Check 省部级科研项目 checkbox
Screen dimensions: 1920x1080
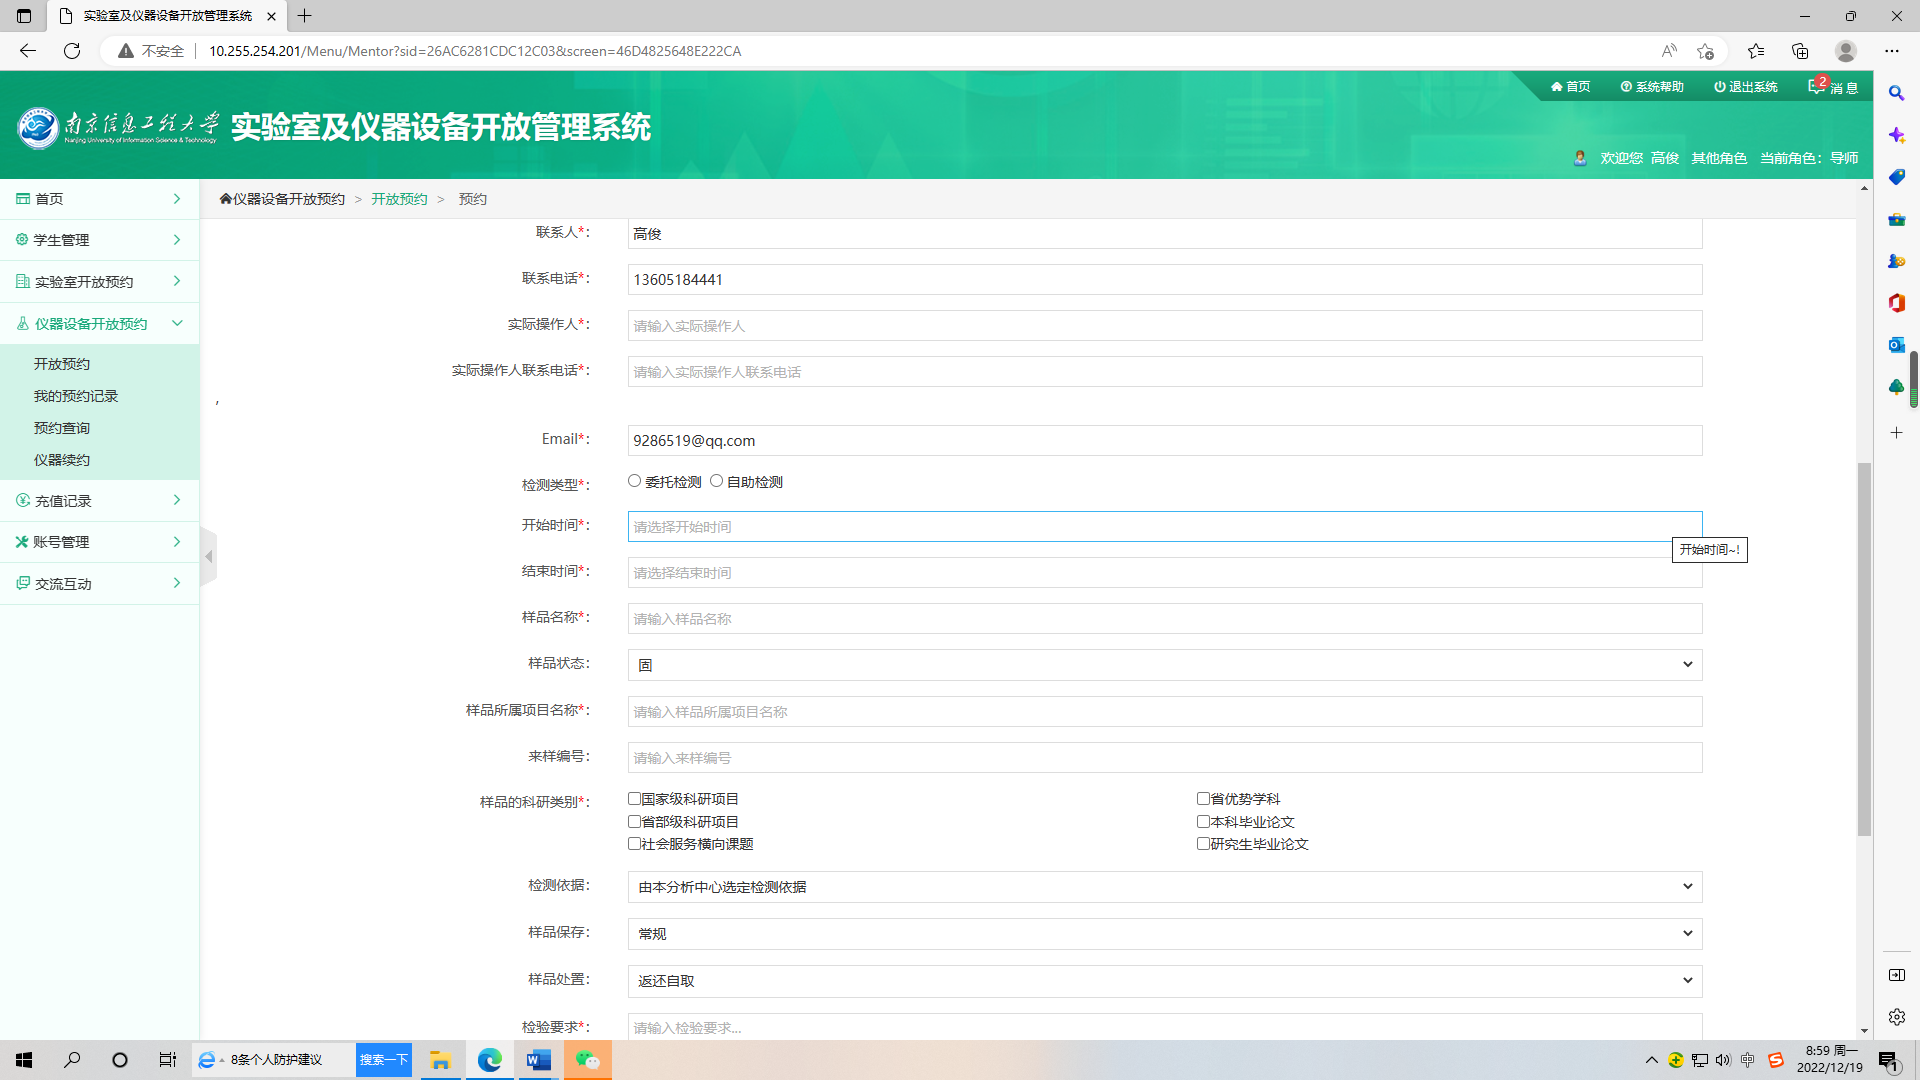(x=634, y=822)
